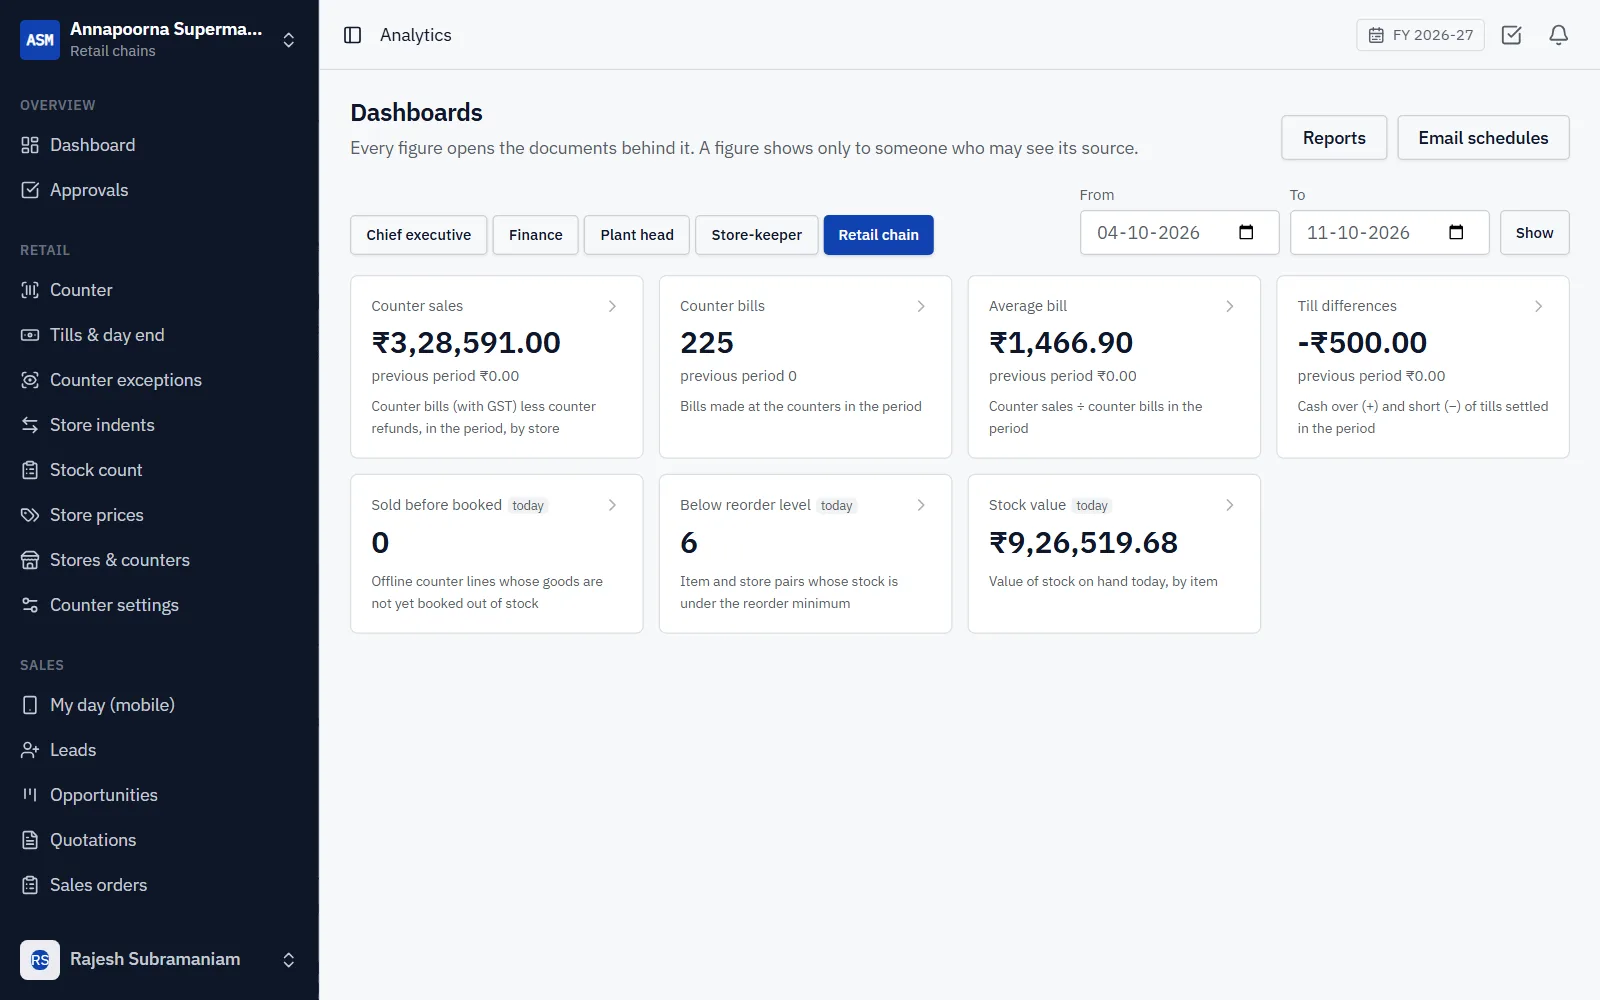The height and width of the screenshot is (1000, 1600).
Task: Open the Reports button
Action: click(1334, 138)
